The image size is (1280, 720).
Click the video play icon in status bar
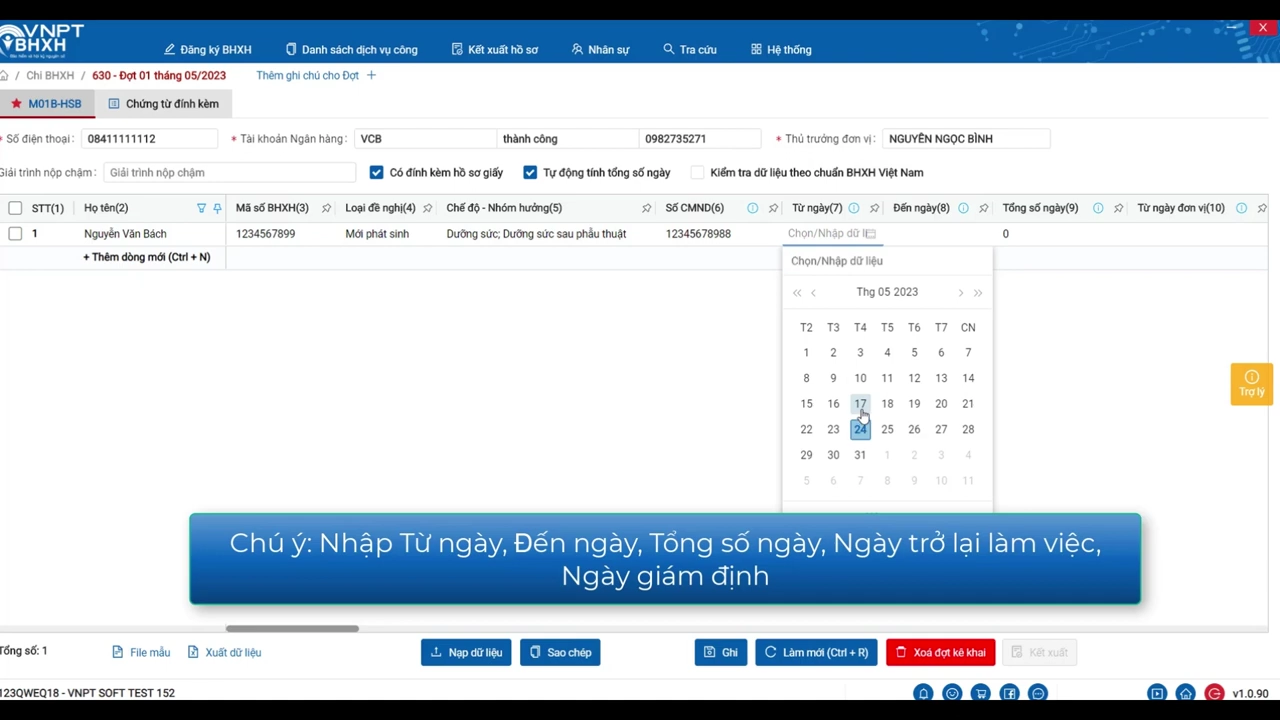[x=1157, y=693]
